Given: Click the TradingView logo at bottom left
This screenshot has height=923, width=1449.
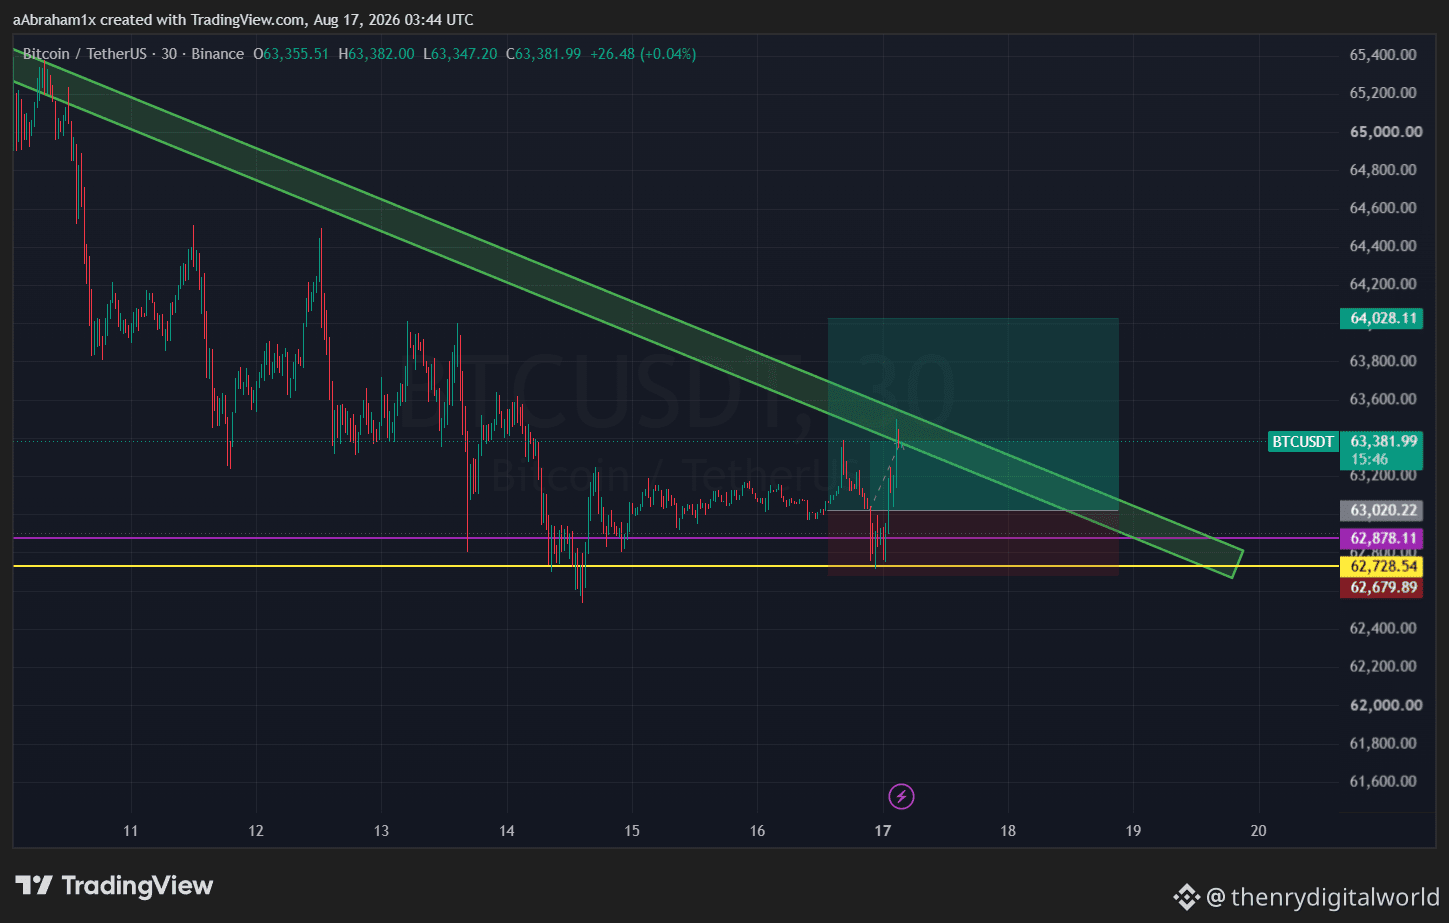Looking at the screenshot, I should 114,885.
